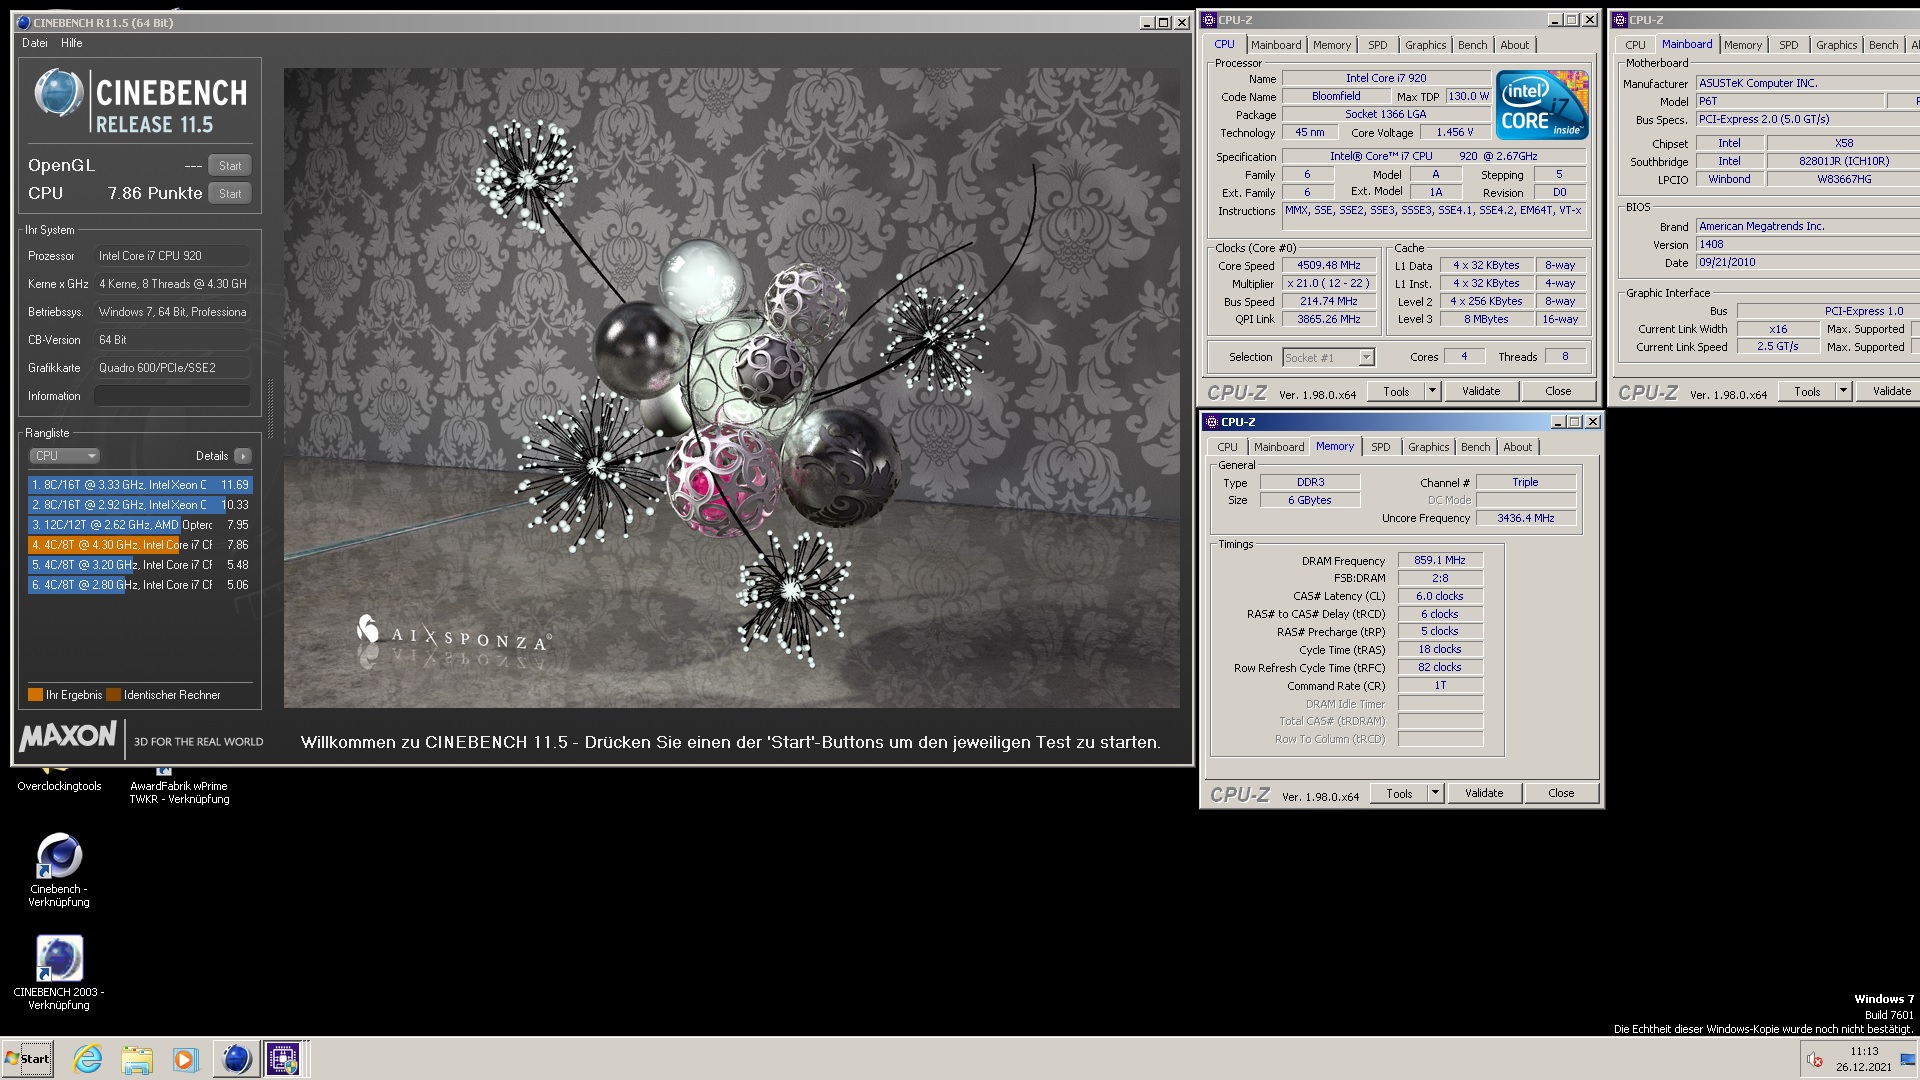The width and height of the screenshot is (1920, 1080).
Task: Open Windows Explorer folder icon in taskbar
Action: tap(137, 1059)
